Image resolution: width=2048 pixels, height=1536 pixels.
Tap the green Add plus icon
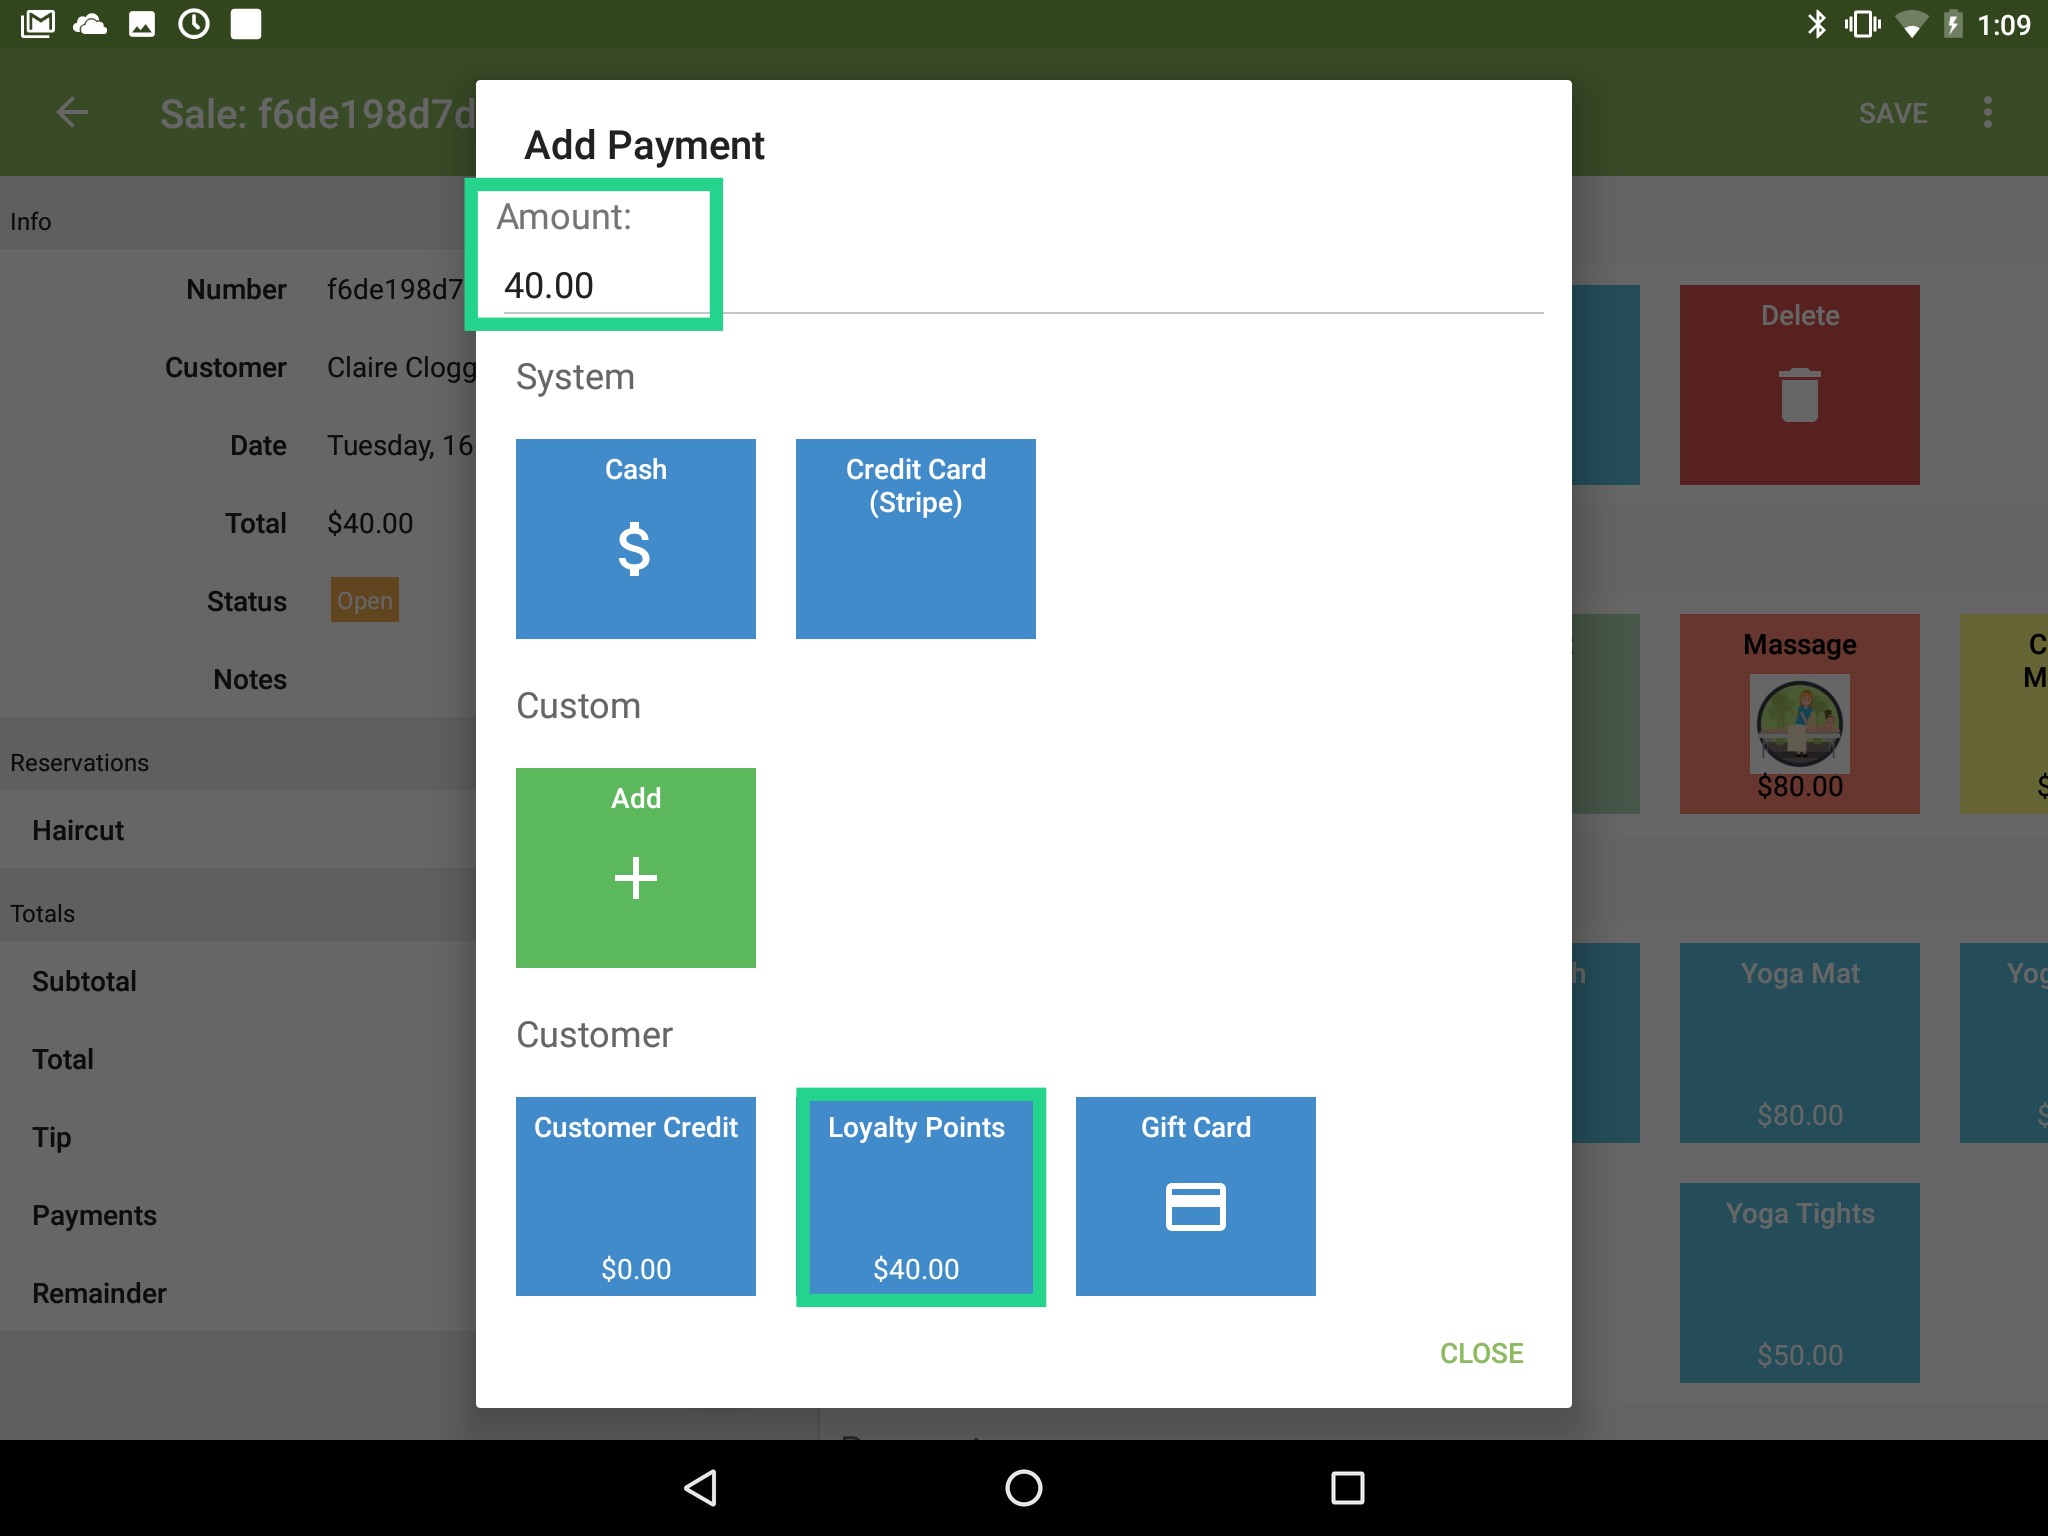click(x=635, y=877)
